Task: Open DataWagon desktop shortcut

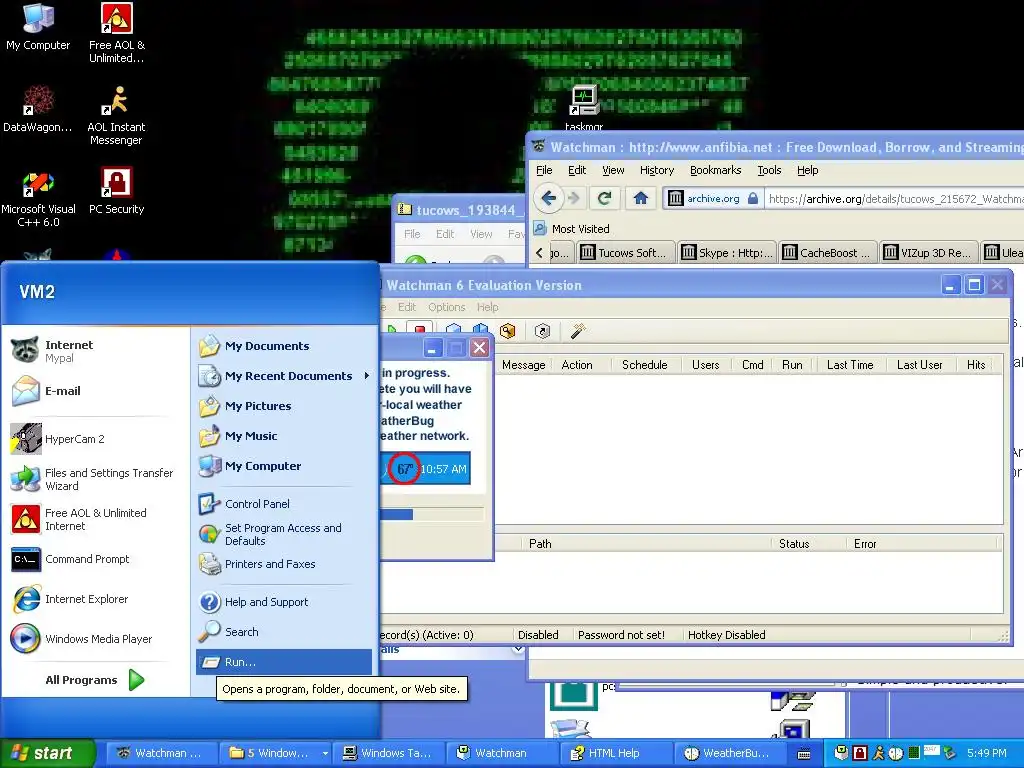Action: [x=38, y=108]
